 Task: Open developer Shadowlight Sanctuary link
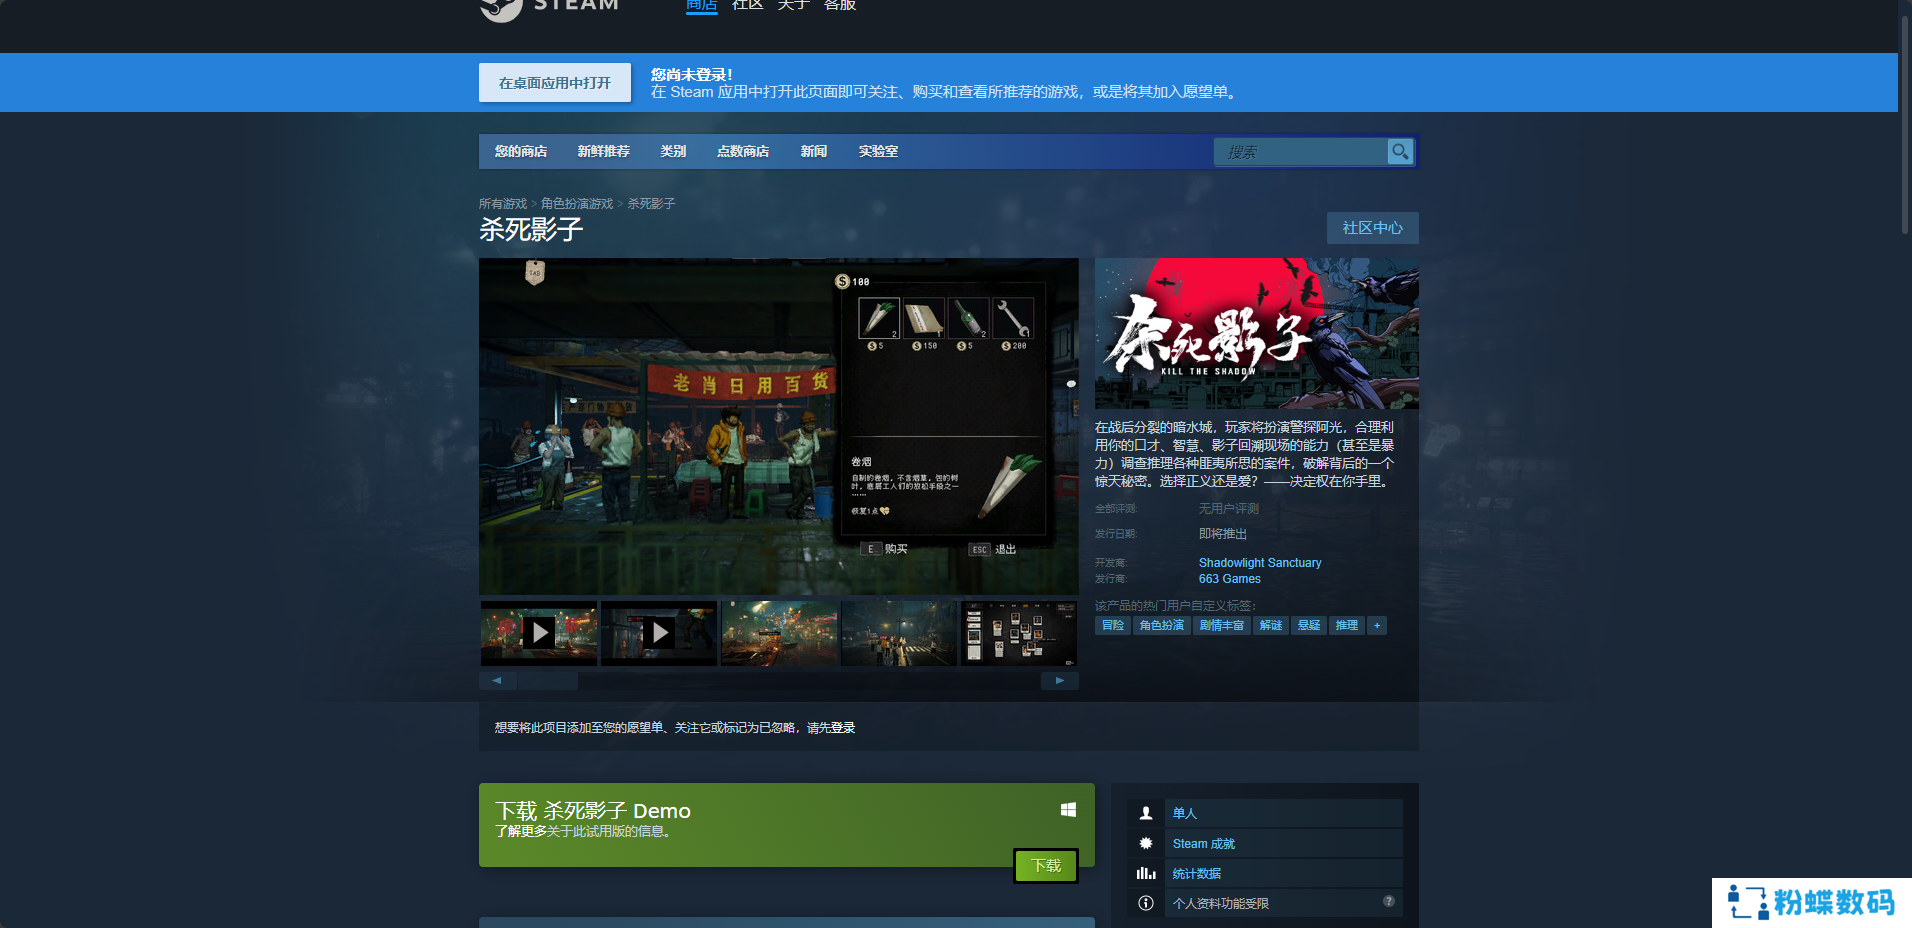point(1260,563)
